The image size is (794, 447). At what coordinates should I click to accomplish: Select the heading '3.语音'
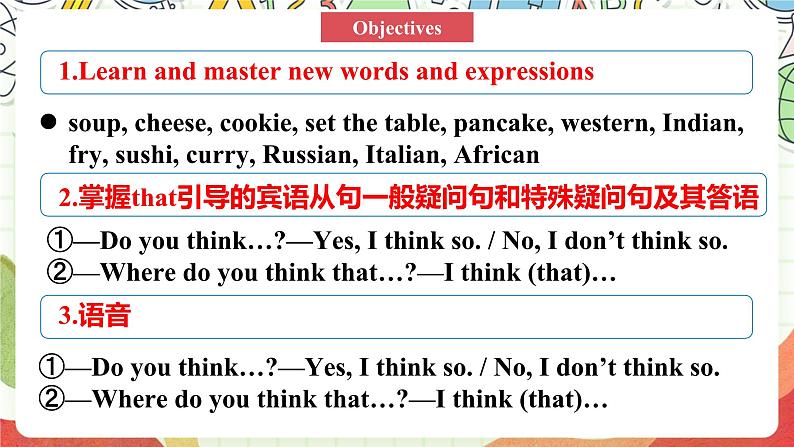[x=94, y=315]
